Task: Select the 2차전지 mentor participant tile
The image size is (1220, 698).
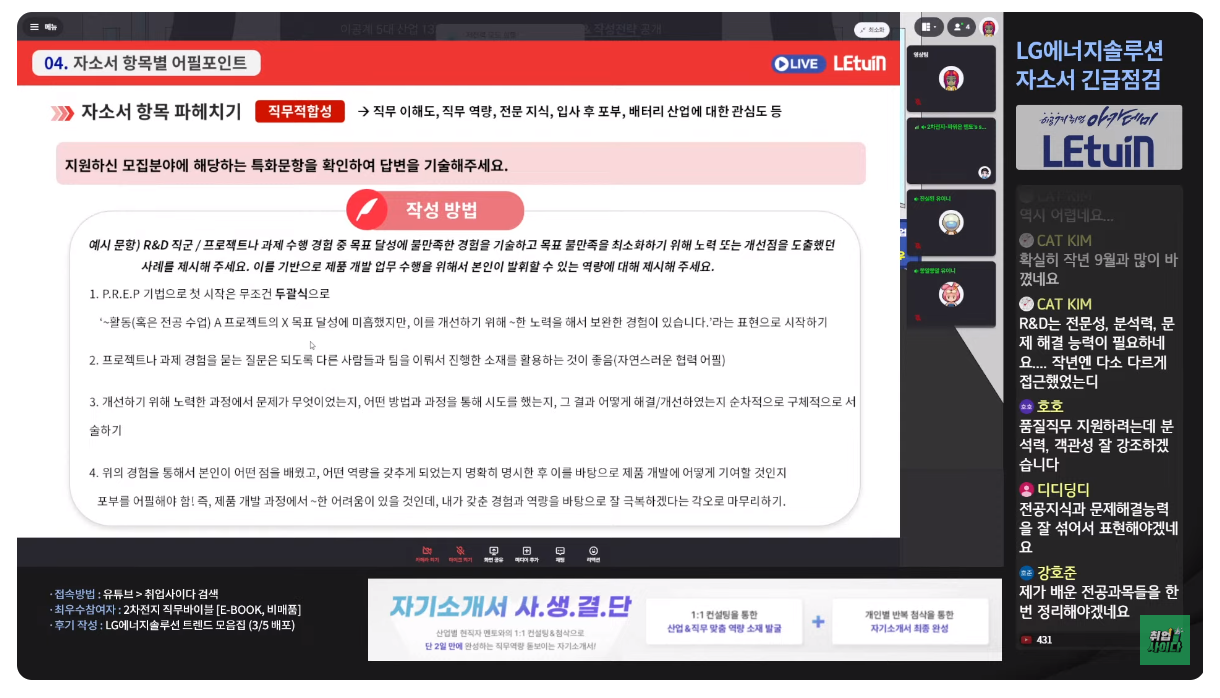Action: pos(951,151)
